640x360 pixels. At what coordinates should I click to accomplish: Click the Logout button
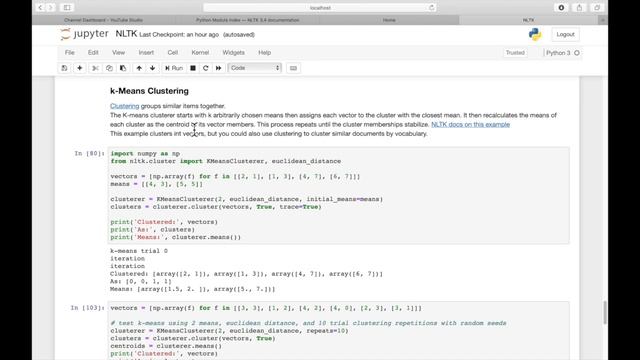coord(565,35)
